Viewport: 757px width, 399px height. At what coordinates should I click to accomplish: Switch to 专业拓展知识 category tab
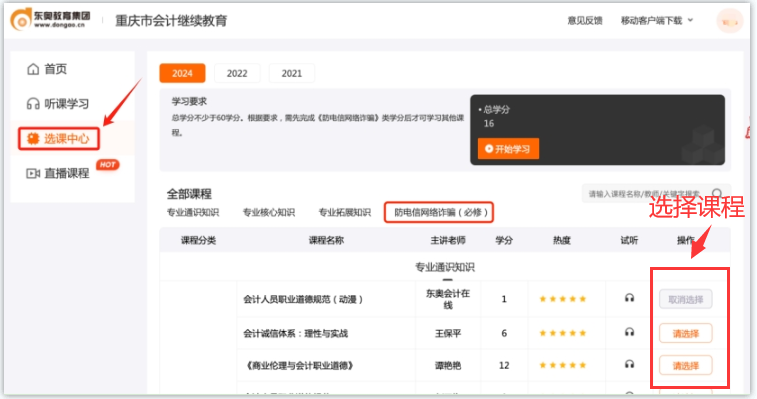pyautogui.click(x=345, y=213)
